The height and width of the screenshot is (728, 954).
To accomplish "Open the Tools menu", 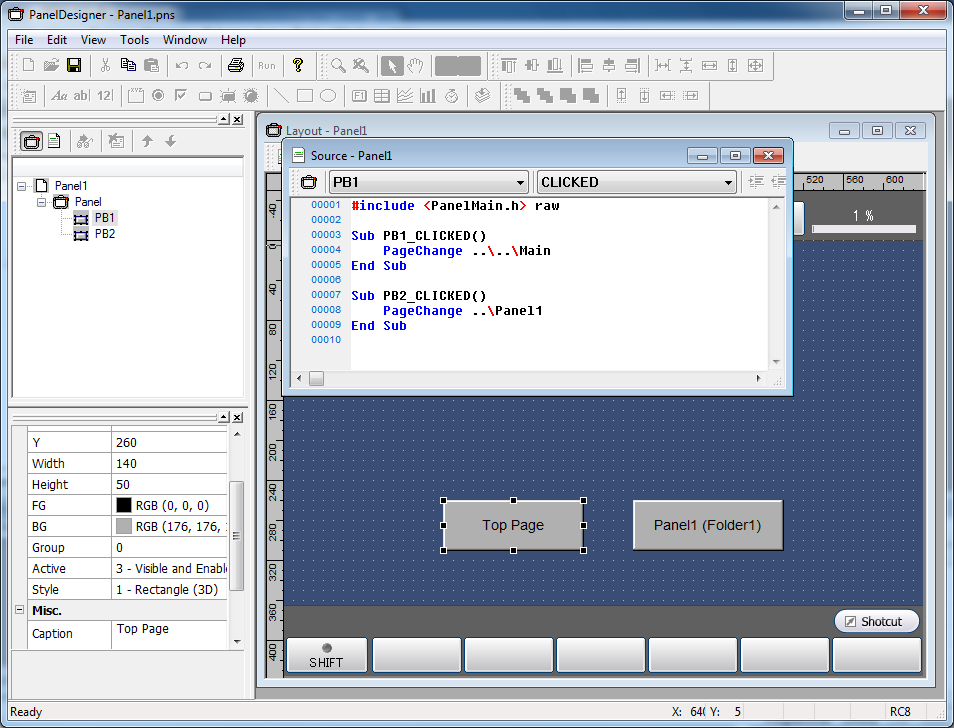I will tap(134, 40).
